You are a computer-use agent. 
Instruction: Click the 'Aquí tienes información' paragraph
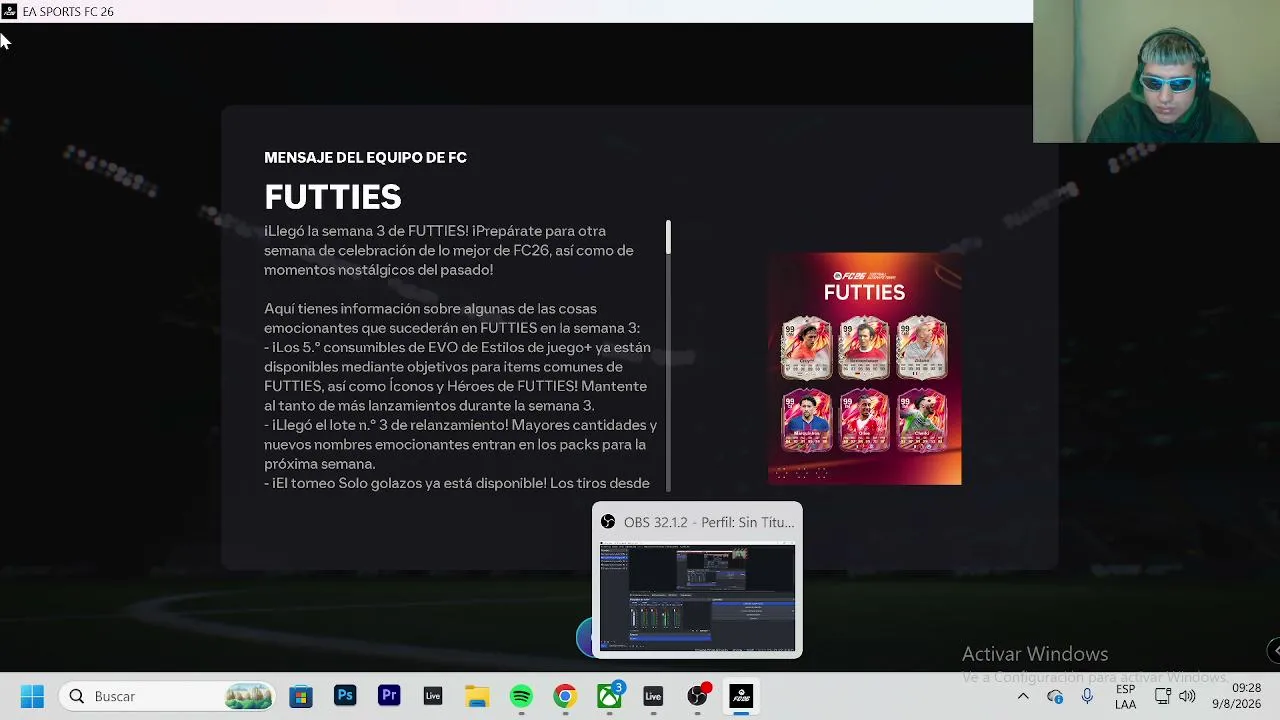point(452,318)
